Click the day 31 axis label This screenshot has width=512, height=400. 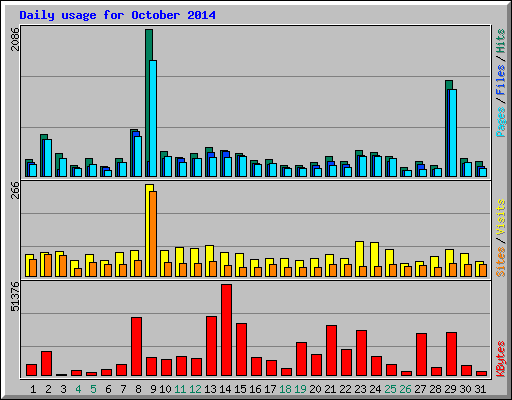pyautogui.click(x=480, y=389)
